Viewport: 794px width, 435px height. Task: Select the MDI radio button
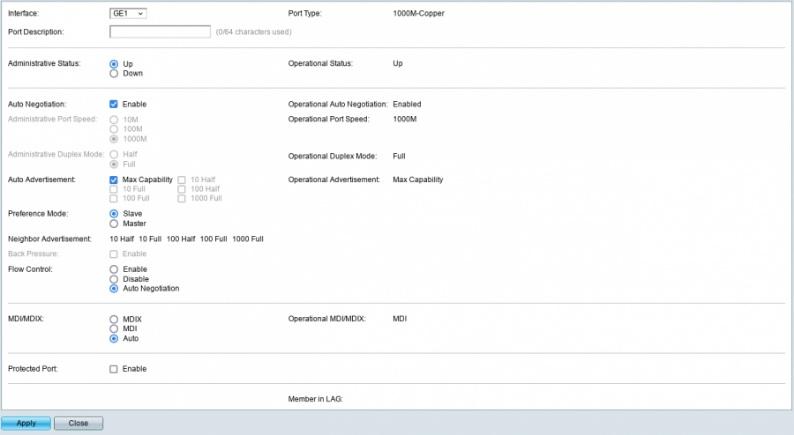click(x=114, y=328)
